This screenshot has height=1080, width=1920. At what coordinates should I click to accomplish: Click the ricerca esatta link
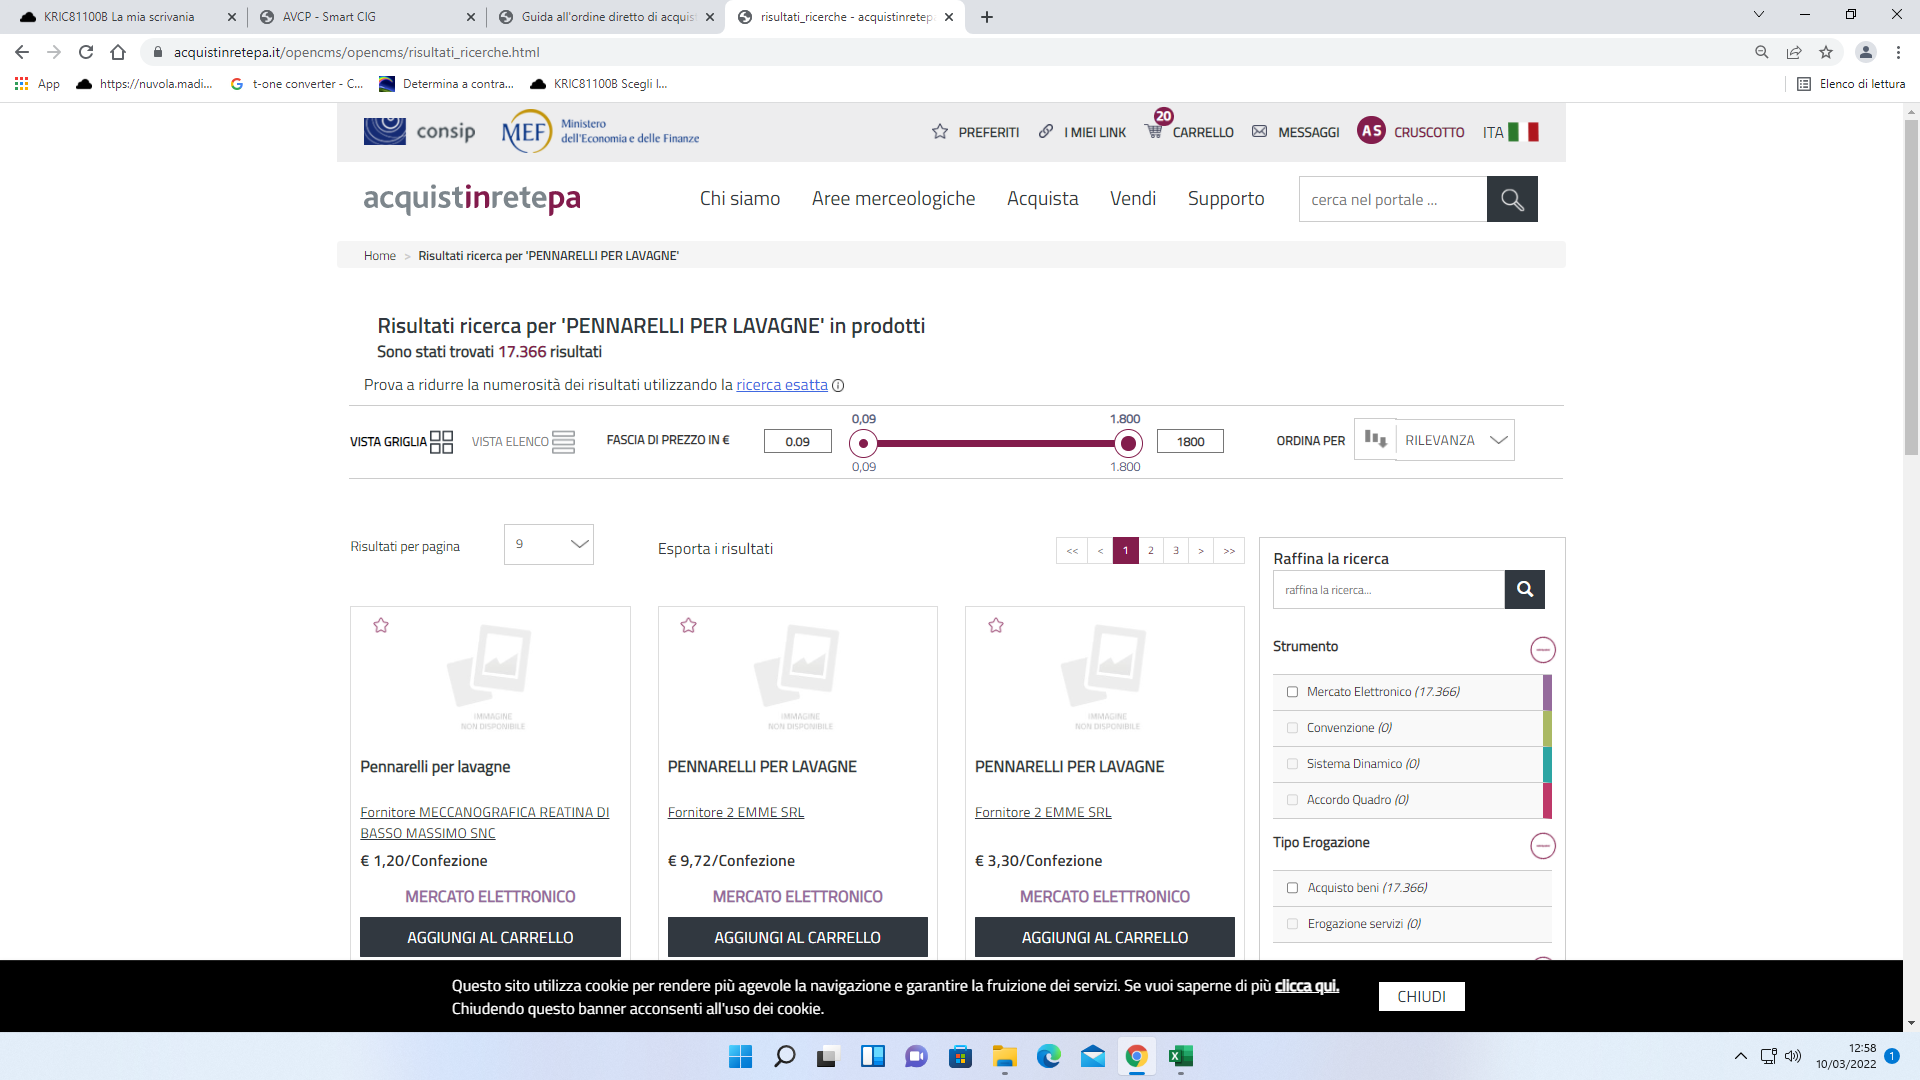781,385
